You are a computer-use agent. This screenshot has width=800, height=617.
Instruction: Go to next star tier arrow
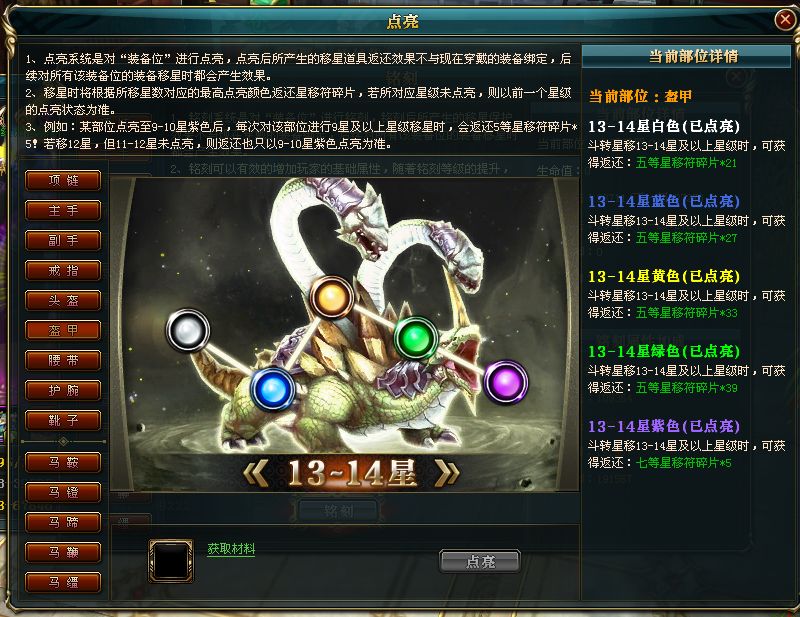tap(446, 472)
